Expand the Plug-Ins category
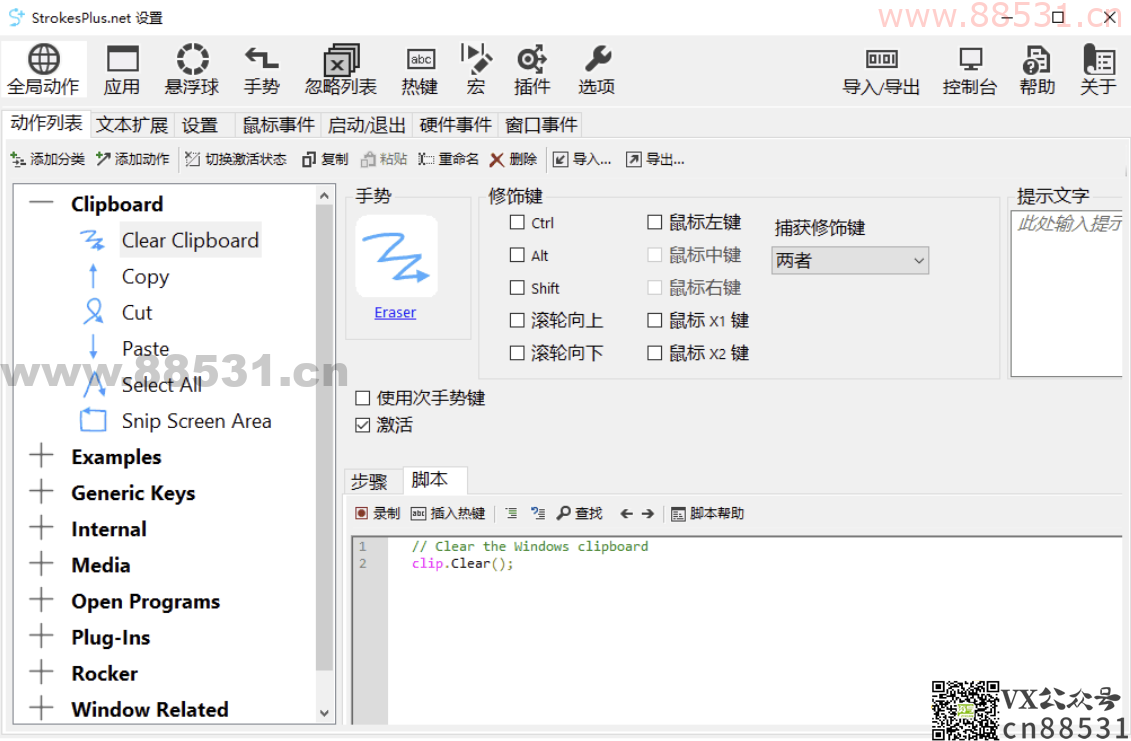The image size is (1131, 741). [x=41, y=636]
